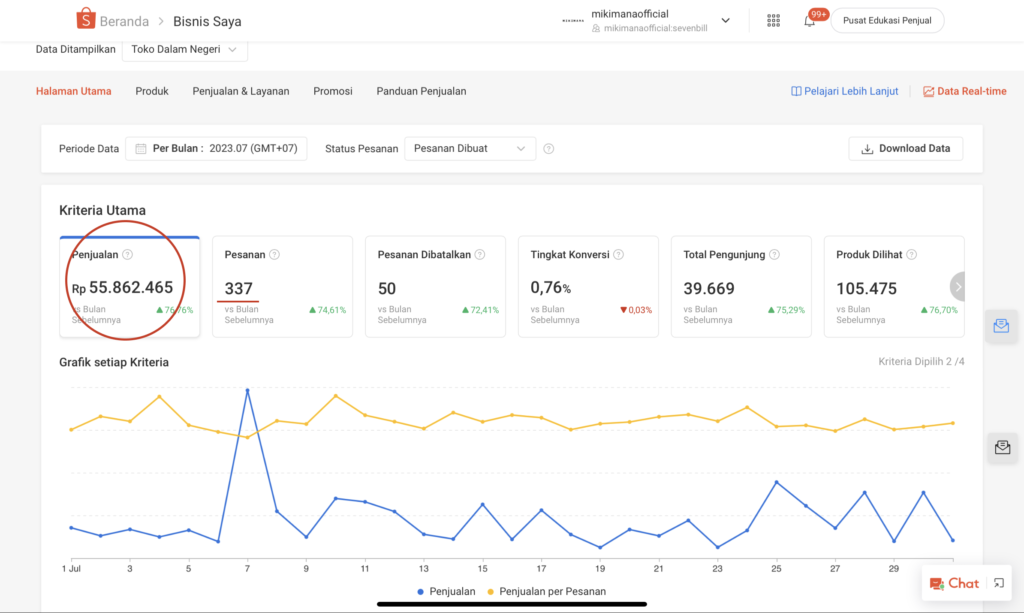
Task: Open the Penjualan & Layanan tab
Action: 241,91
